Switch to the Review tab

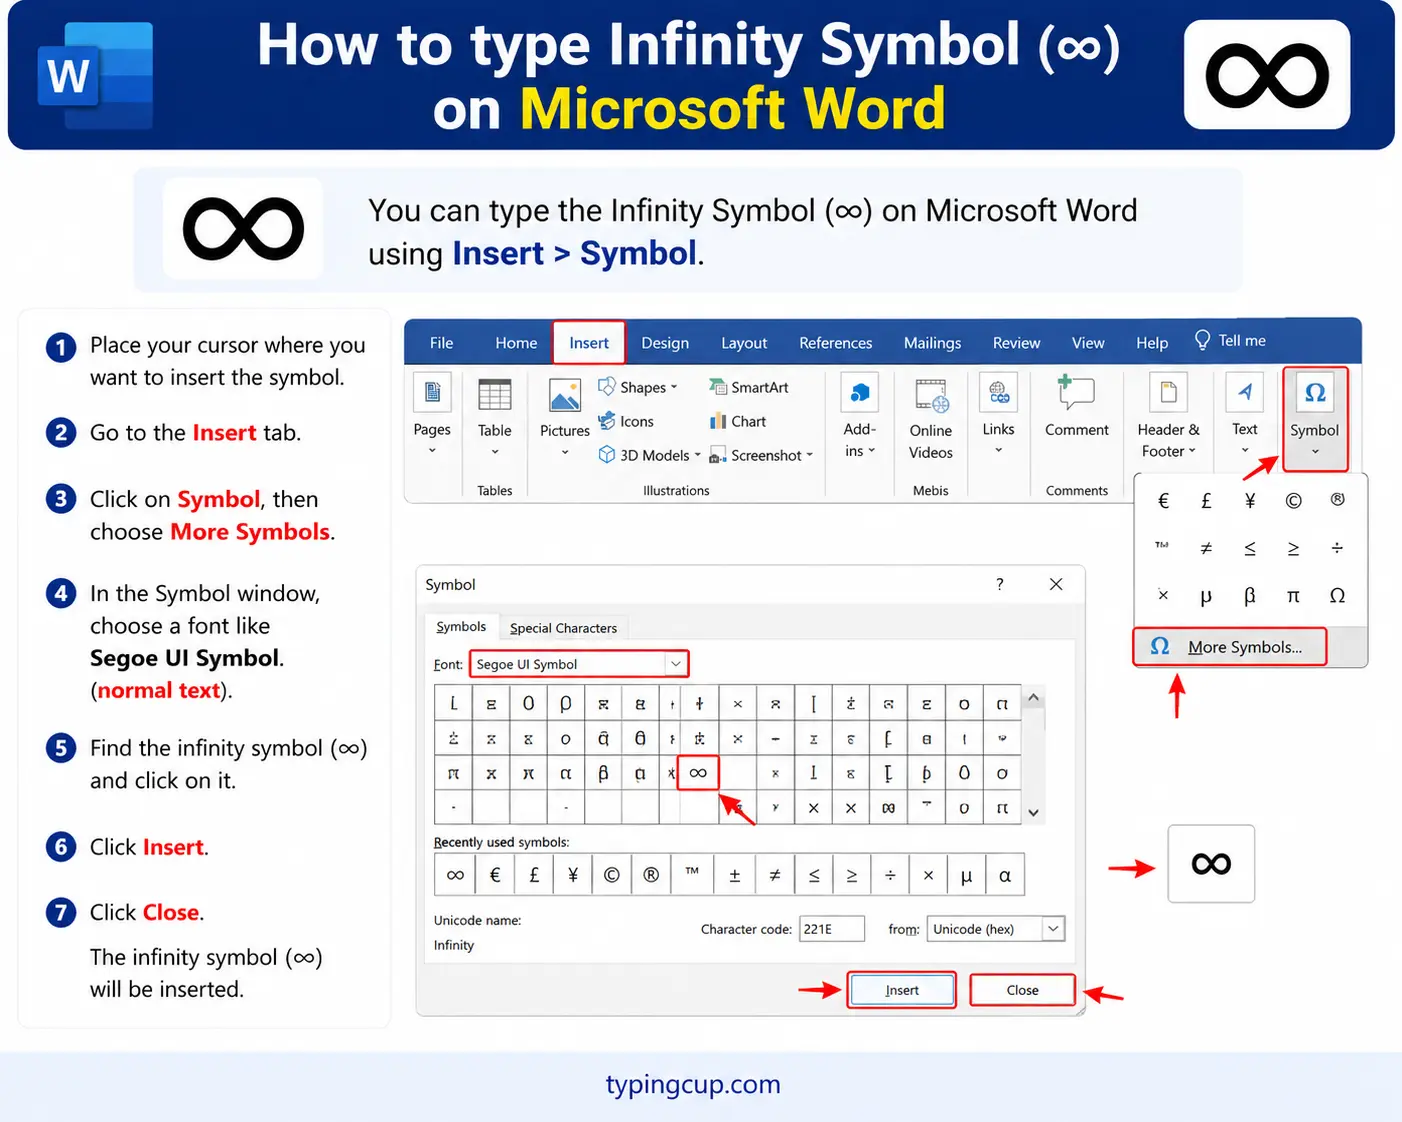1016,343
